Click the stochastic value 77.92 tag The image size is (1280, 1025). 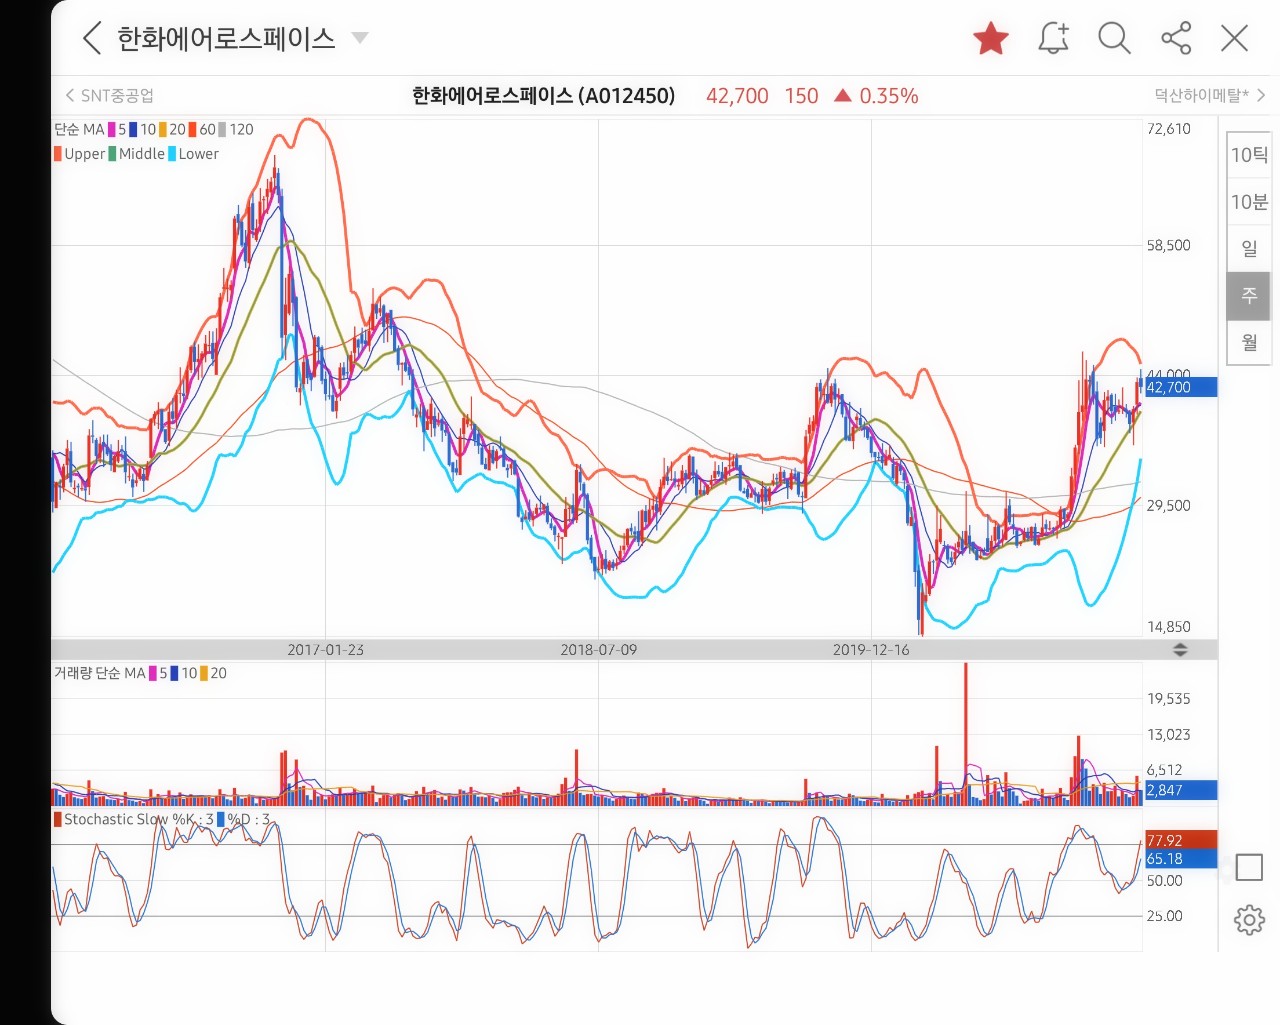click(x=1181, y=840)
